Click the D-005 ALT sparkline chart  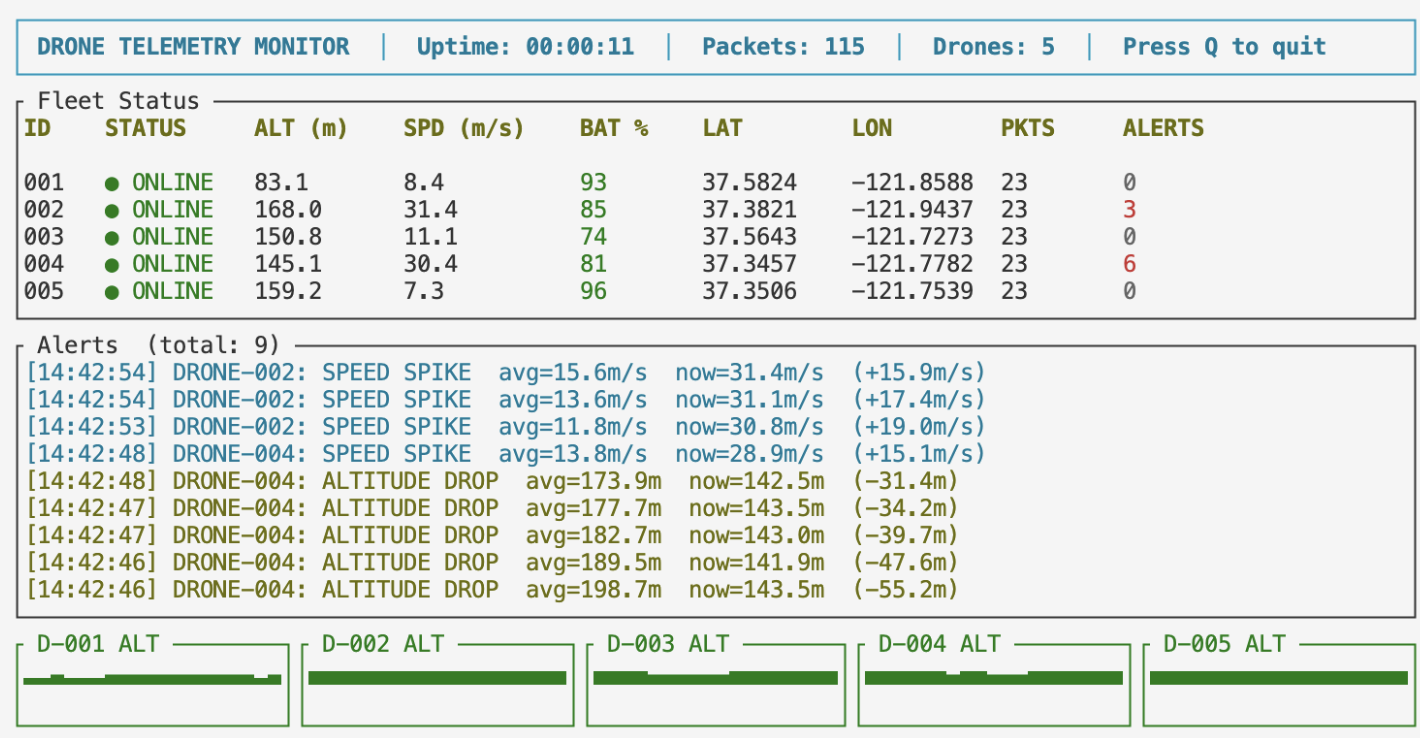tap(1279, 679)
